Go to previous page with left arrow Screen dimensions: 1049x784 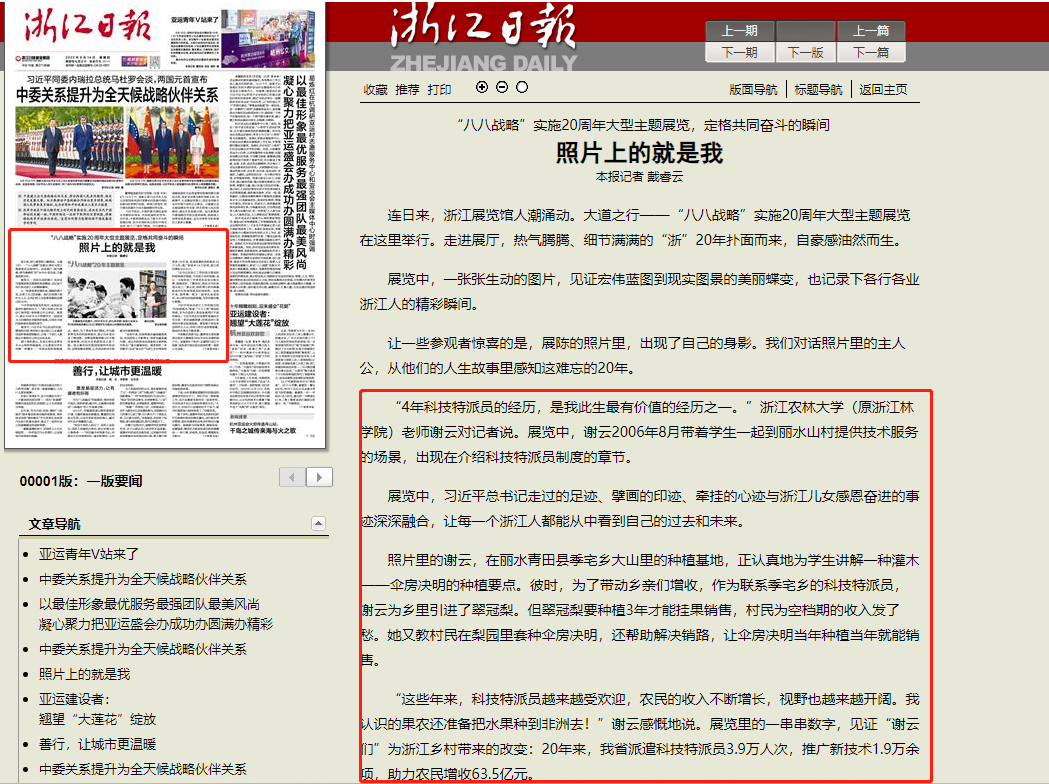[x=292, y=477]
